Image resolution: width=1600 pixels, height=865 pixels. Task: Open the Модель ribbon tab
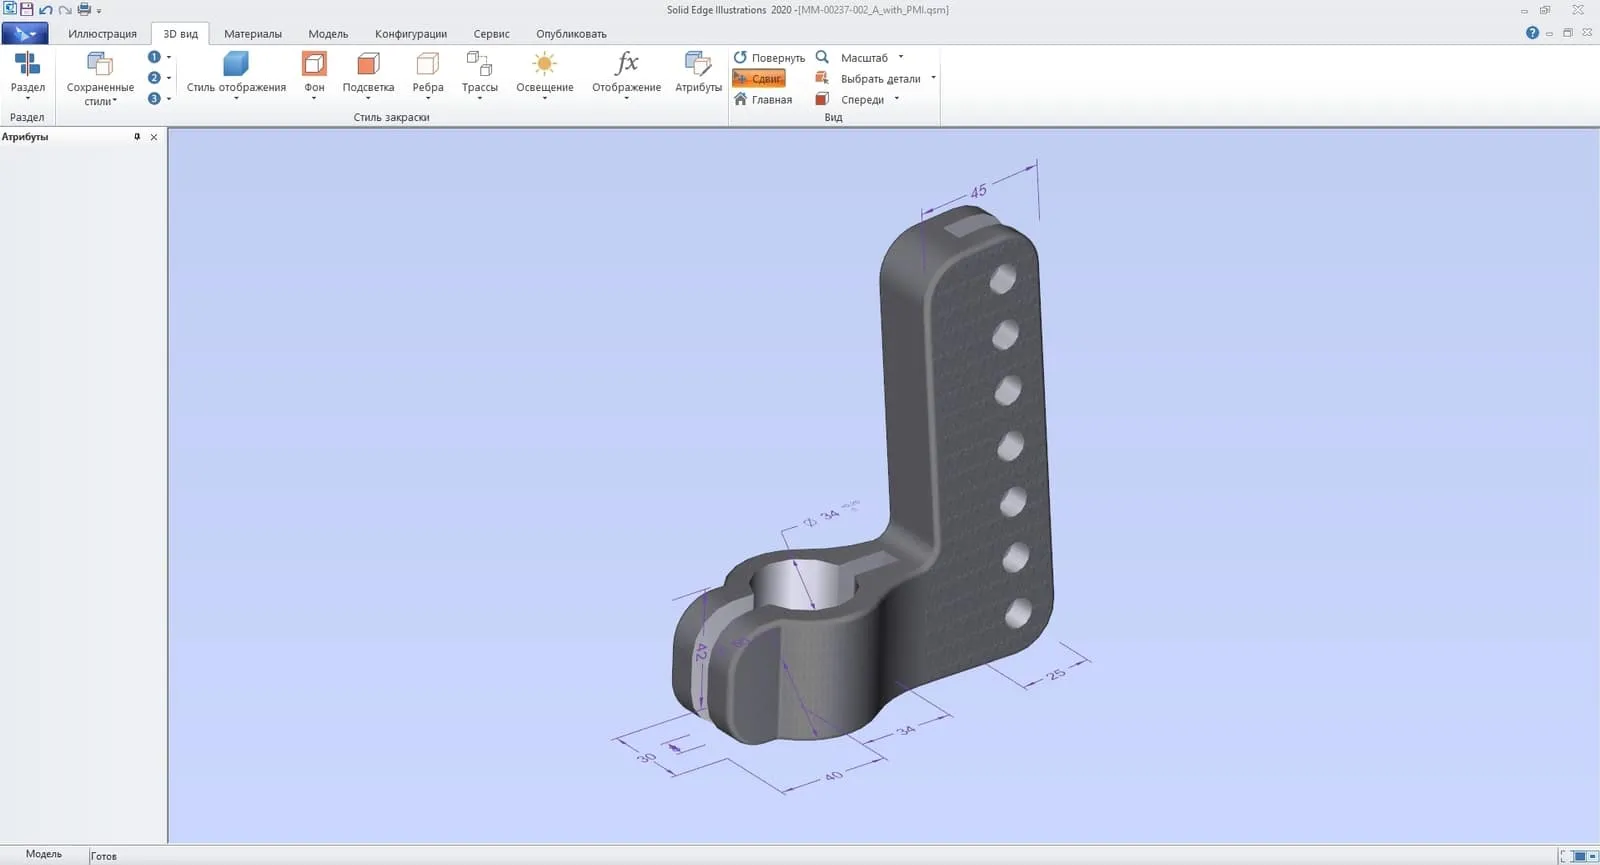pyautogui.click(x=328, y=34)
